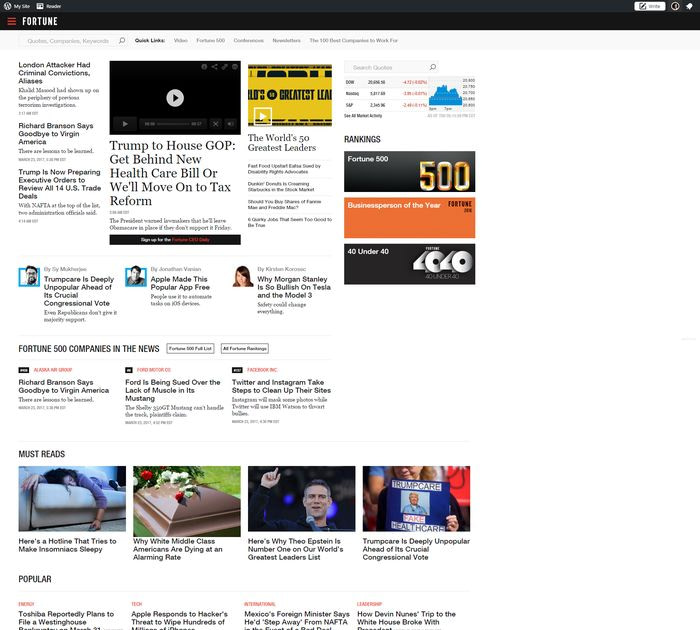Click the rank badge beside Alaska Air Group

point(24,370)
